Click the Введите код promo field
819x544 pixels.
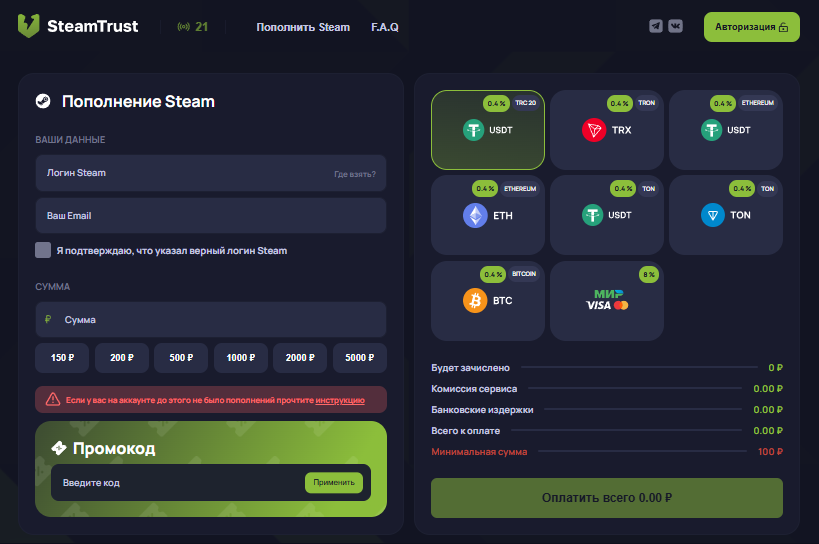pyautogui.click(x=175, y=483)
